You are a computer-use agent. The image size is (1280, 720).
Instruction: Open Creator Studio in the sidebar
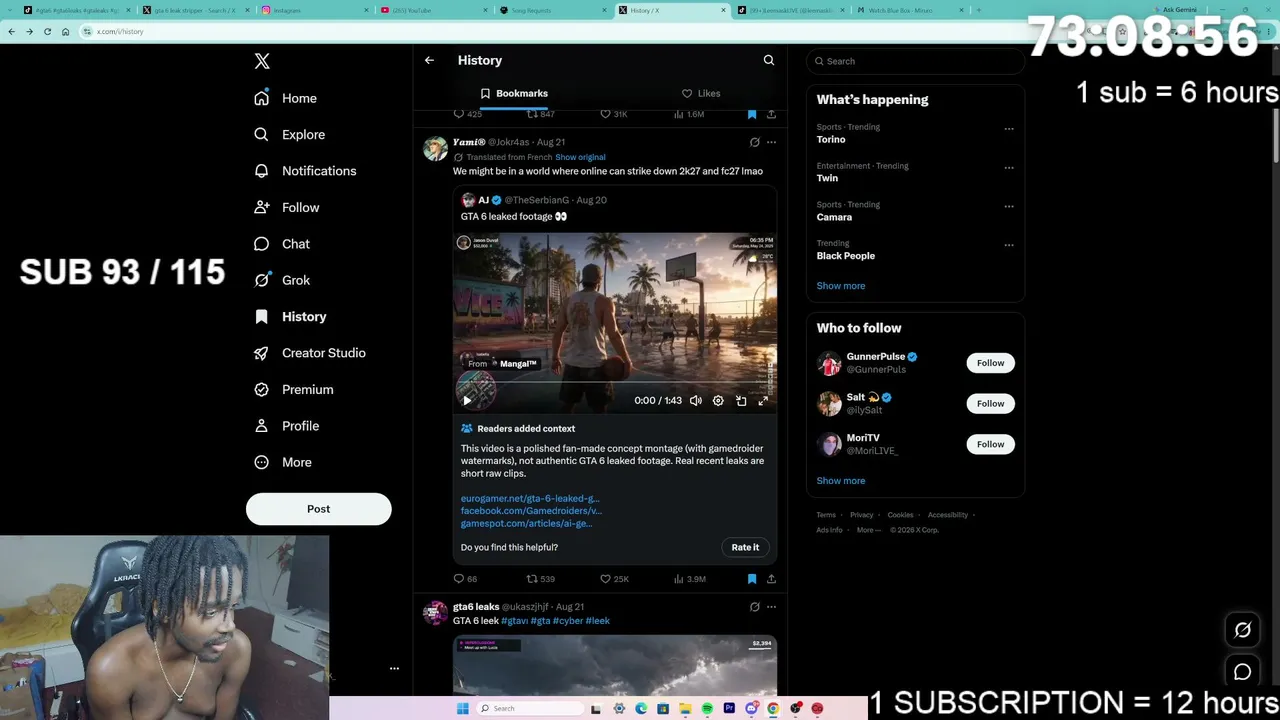310,353
